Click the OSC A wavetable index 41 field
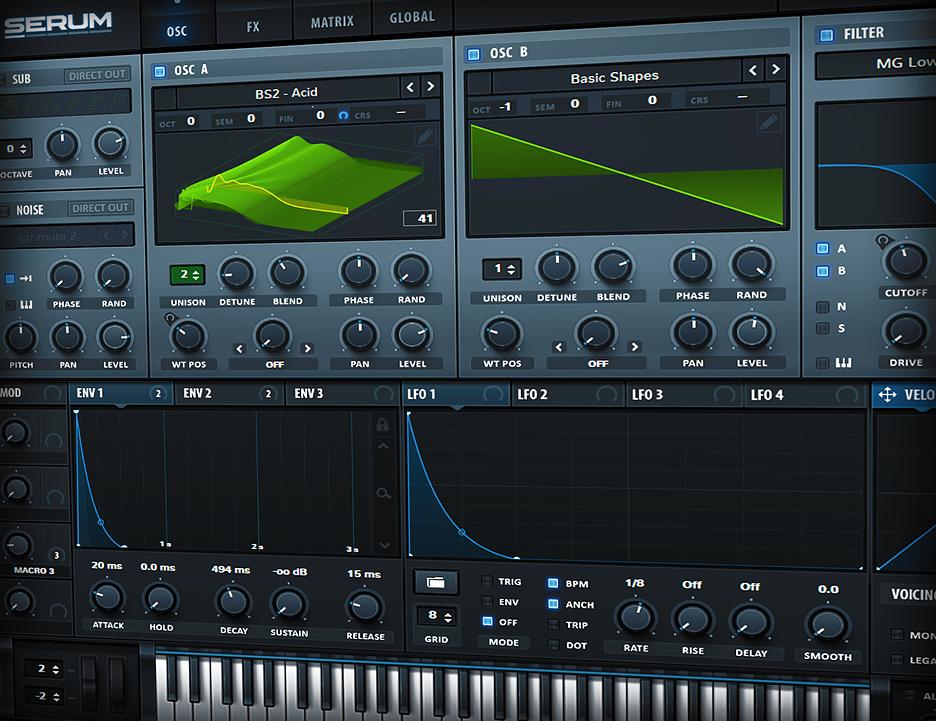The image size is (936, 721). (x=420, y=218)
